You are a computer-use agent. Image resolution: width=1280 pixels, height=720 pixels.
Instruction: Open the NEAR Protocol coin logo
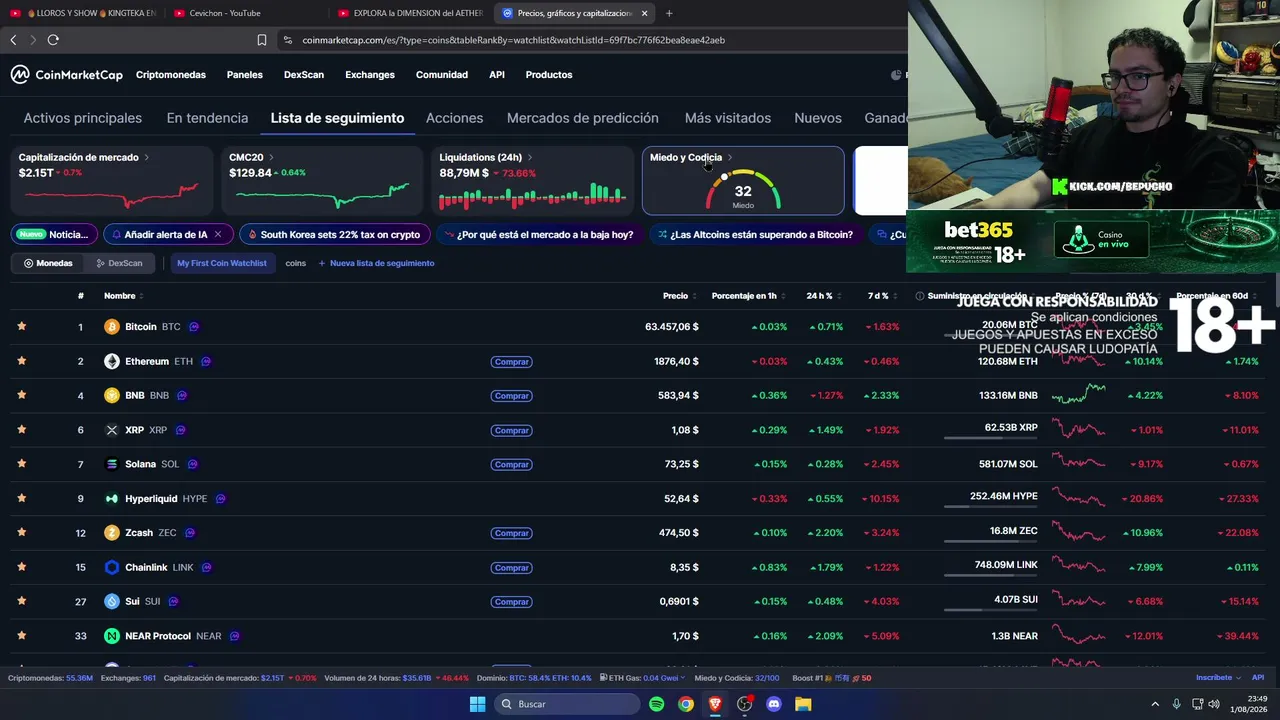(112, 636)
